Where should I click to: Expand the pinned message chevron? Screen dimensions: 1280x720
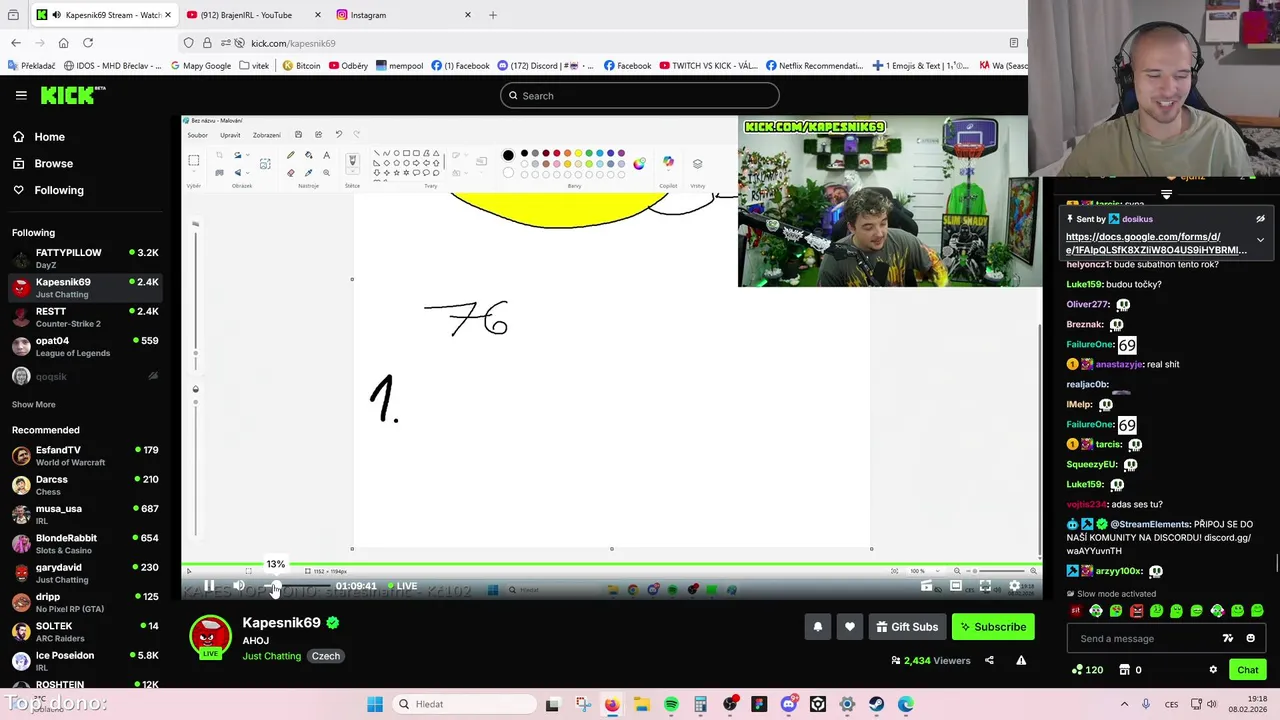1261,240
